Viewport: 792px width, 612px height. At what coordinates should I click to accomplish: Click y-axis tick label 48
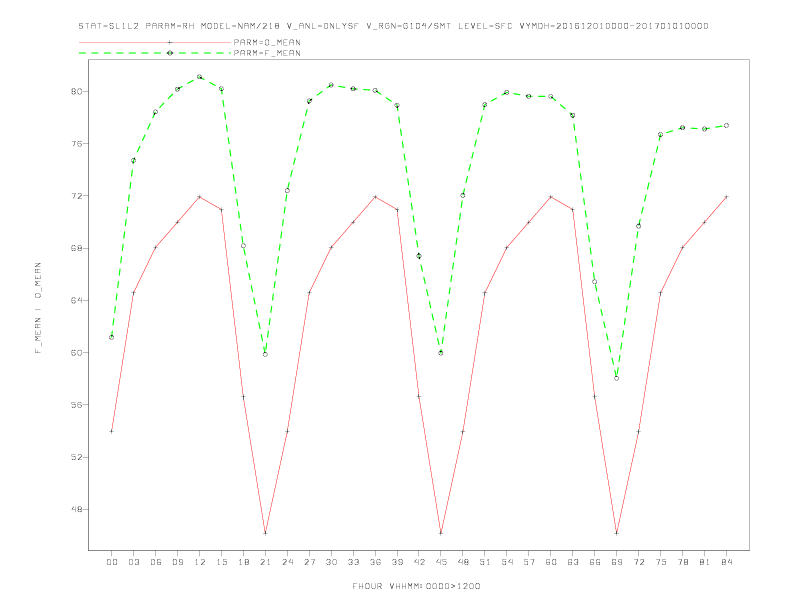(77, 509)
